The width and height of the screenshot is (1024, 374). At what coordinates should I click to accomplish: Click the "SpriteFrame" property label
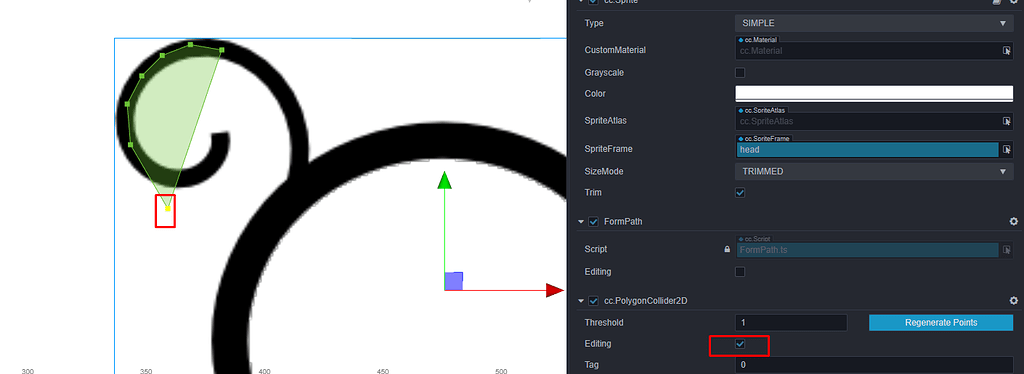[x=609, y=149]
